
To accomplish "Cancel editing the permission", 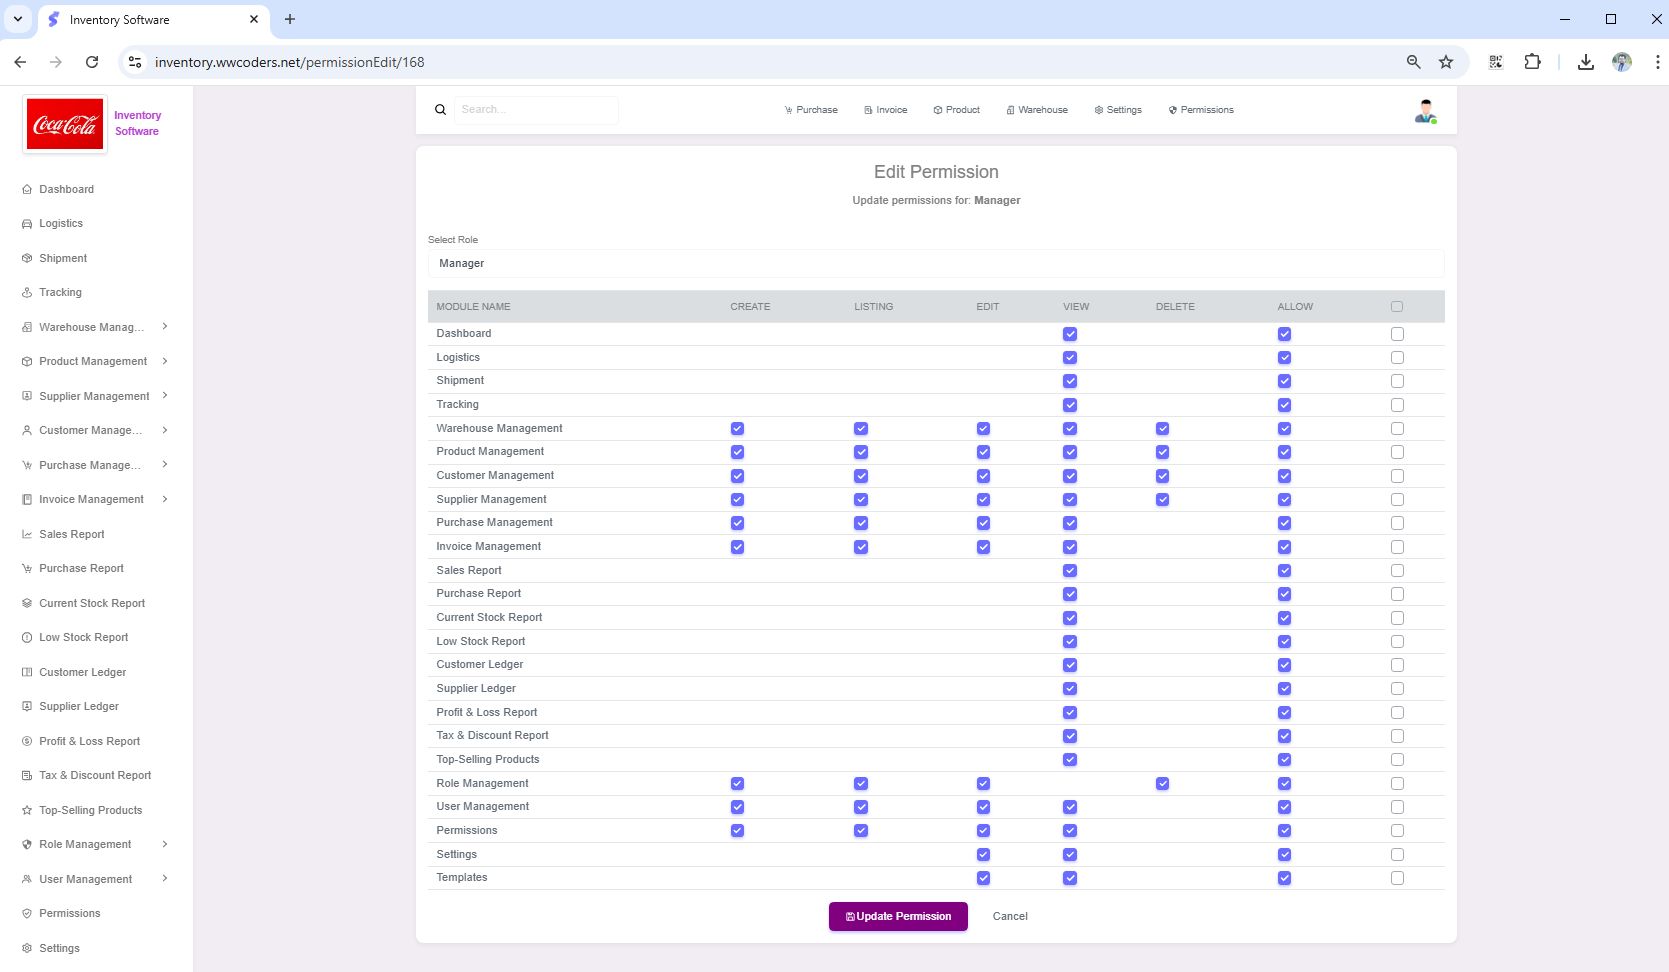I will click(x=1009, y=916).
